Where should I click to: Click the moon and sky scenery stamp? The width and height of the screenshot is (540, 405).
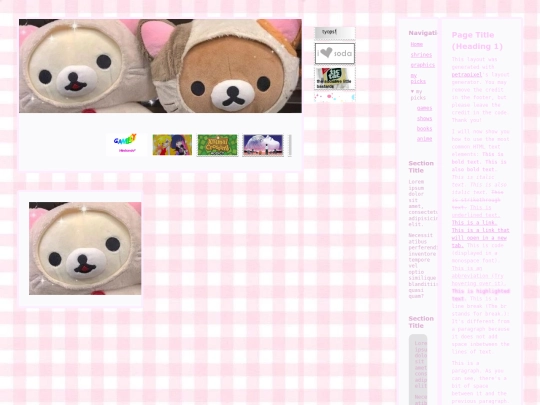coord(263,145)
